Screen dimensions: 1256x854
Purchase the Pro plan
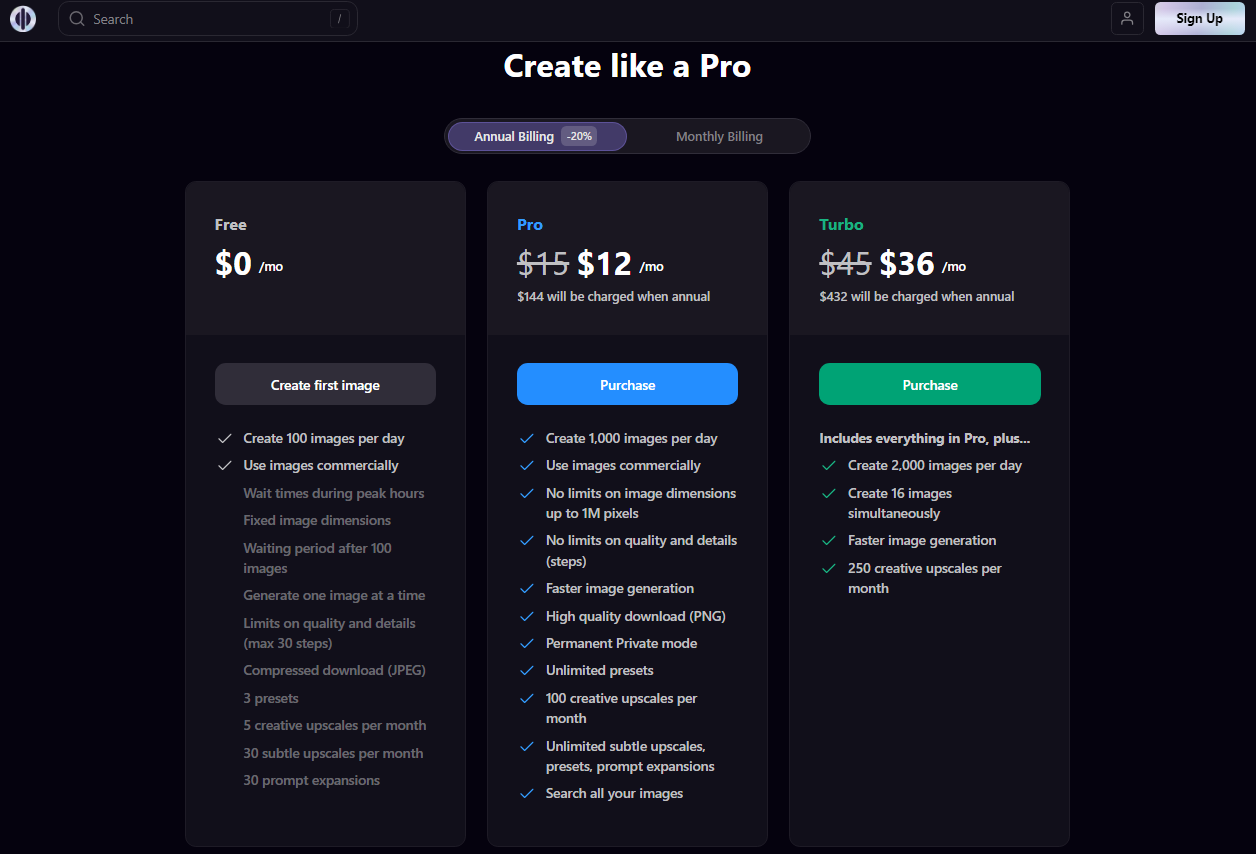click(x=627, y=385)
